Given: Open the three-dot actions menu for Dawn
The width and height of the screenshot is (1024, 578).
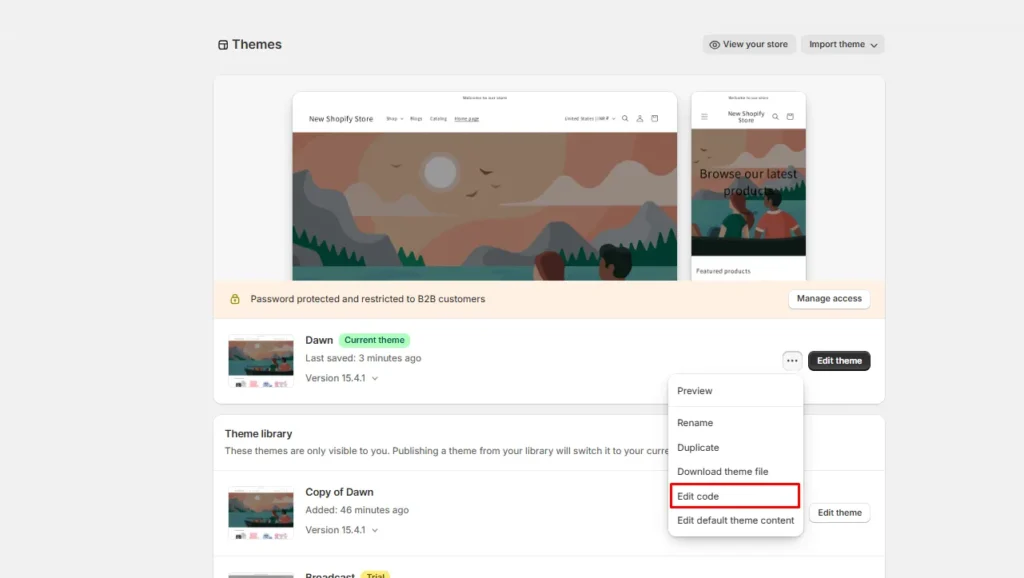Looking at the screenshot, I should 791,360.
